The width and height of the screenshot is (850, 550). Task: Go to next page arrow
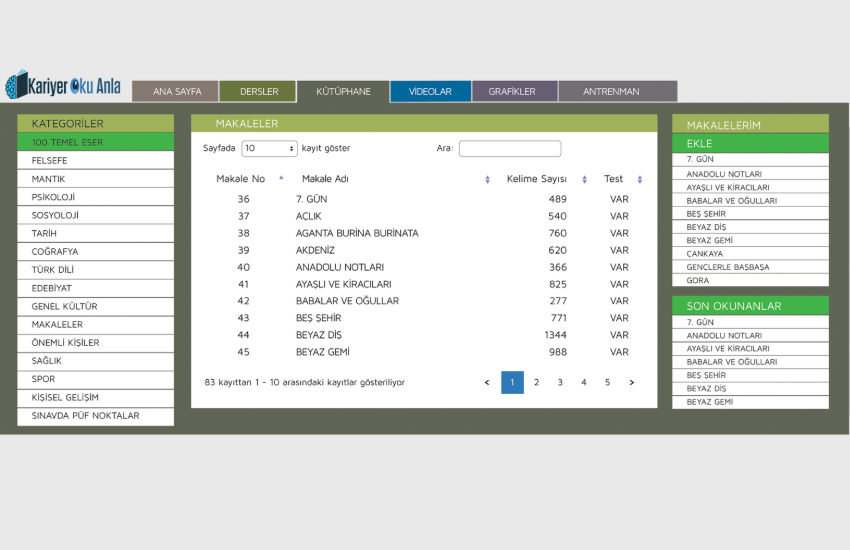pyautogui.click(x=631, y=382)
